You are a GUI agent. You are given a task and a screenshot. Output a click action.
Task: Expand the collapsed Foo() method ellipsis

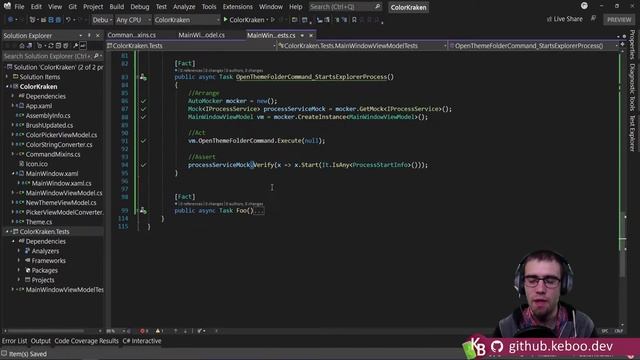click(259, 211)
